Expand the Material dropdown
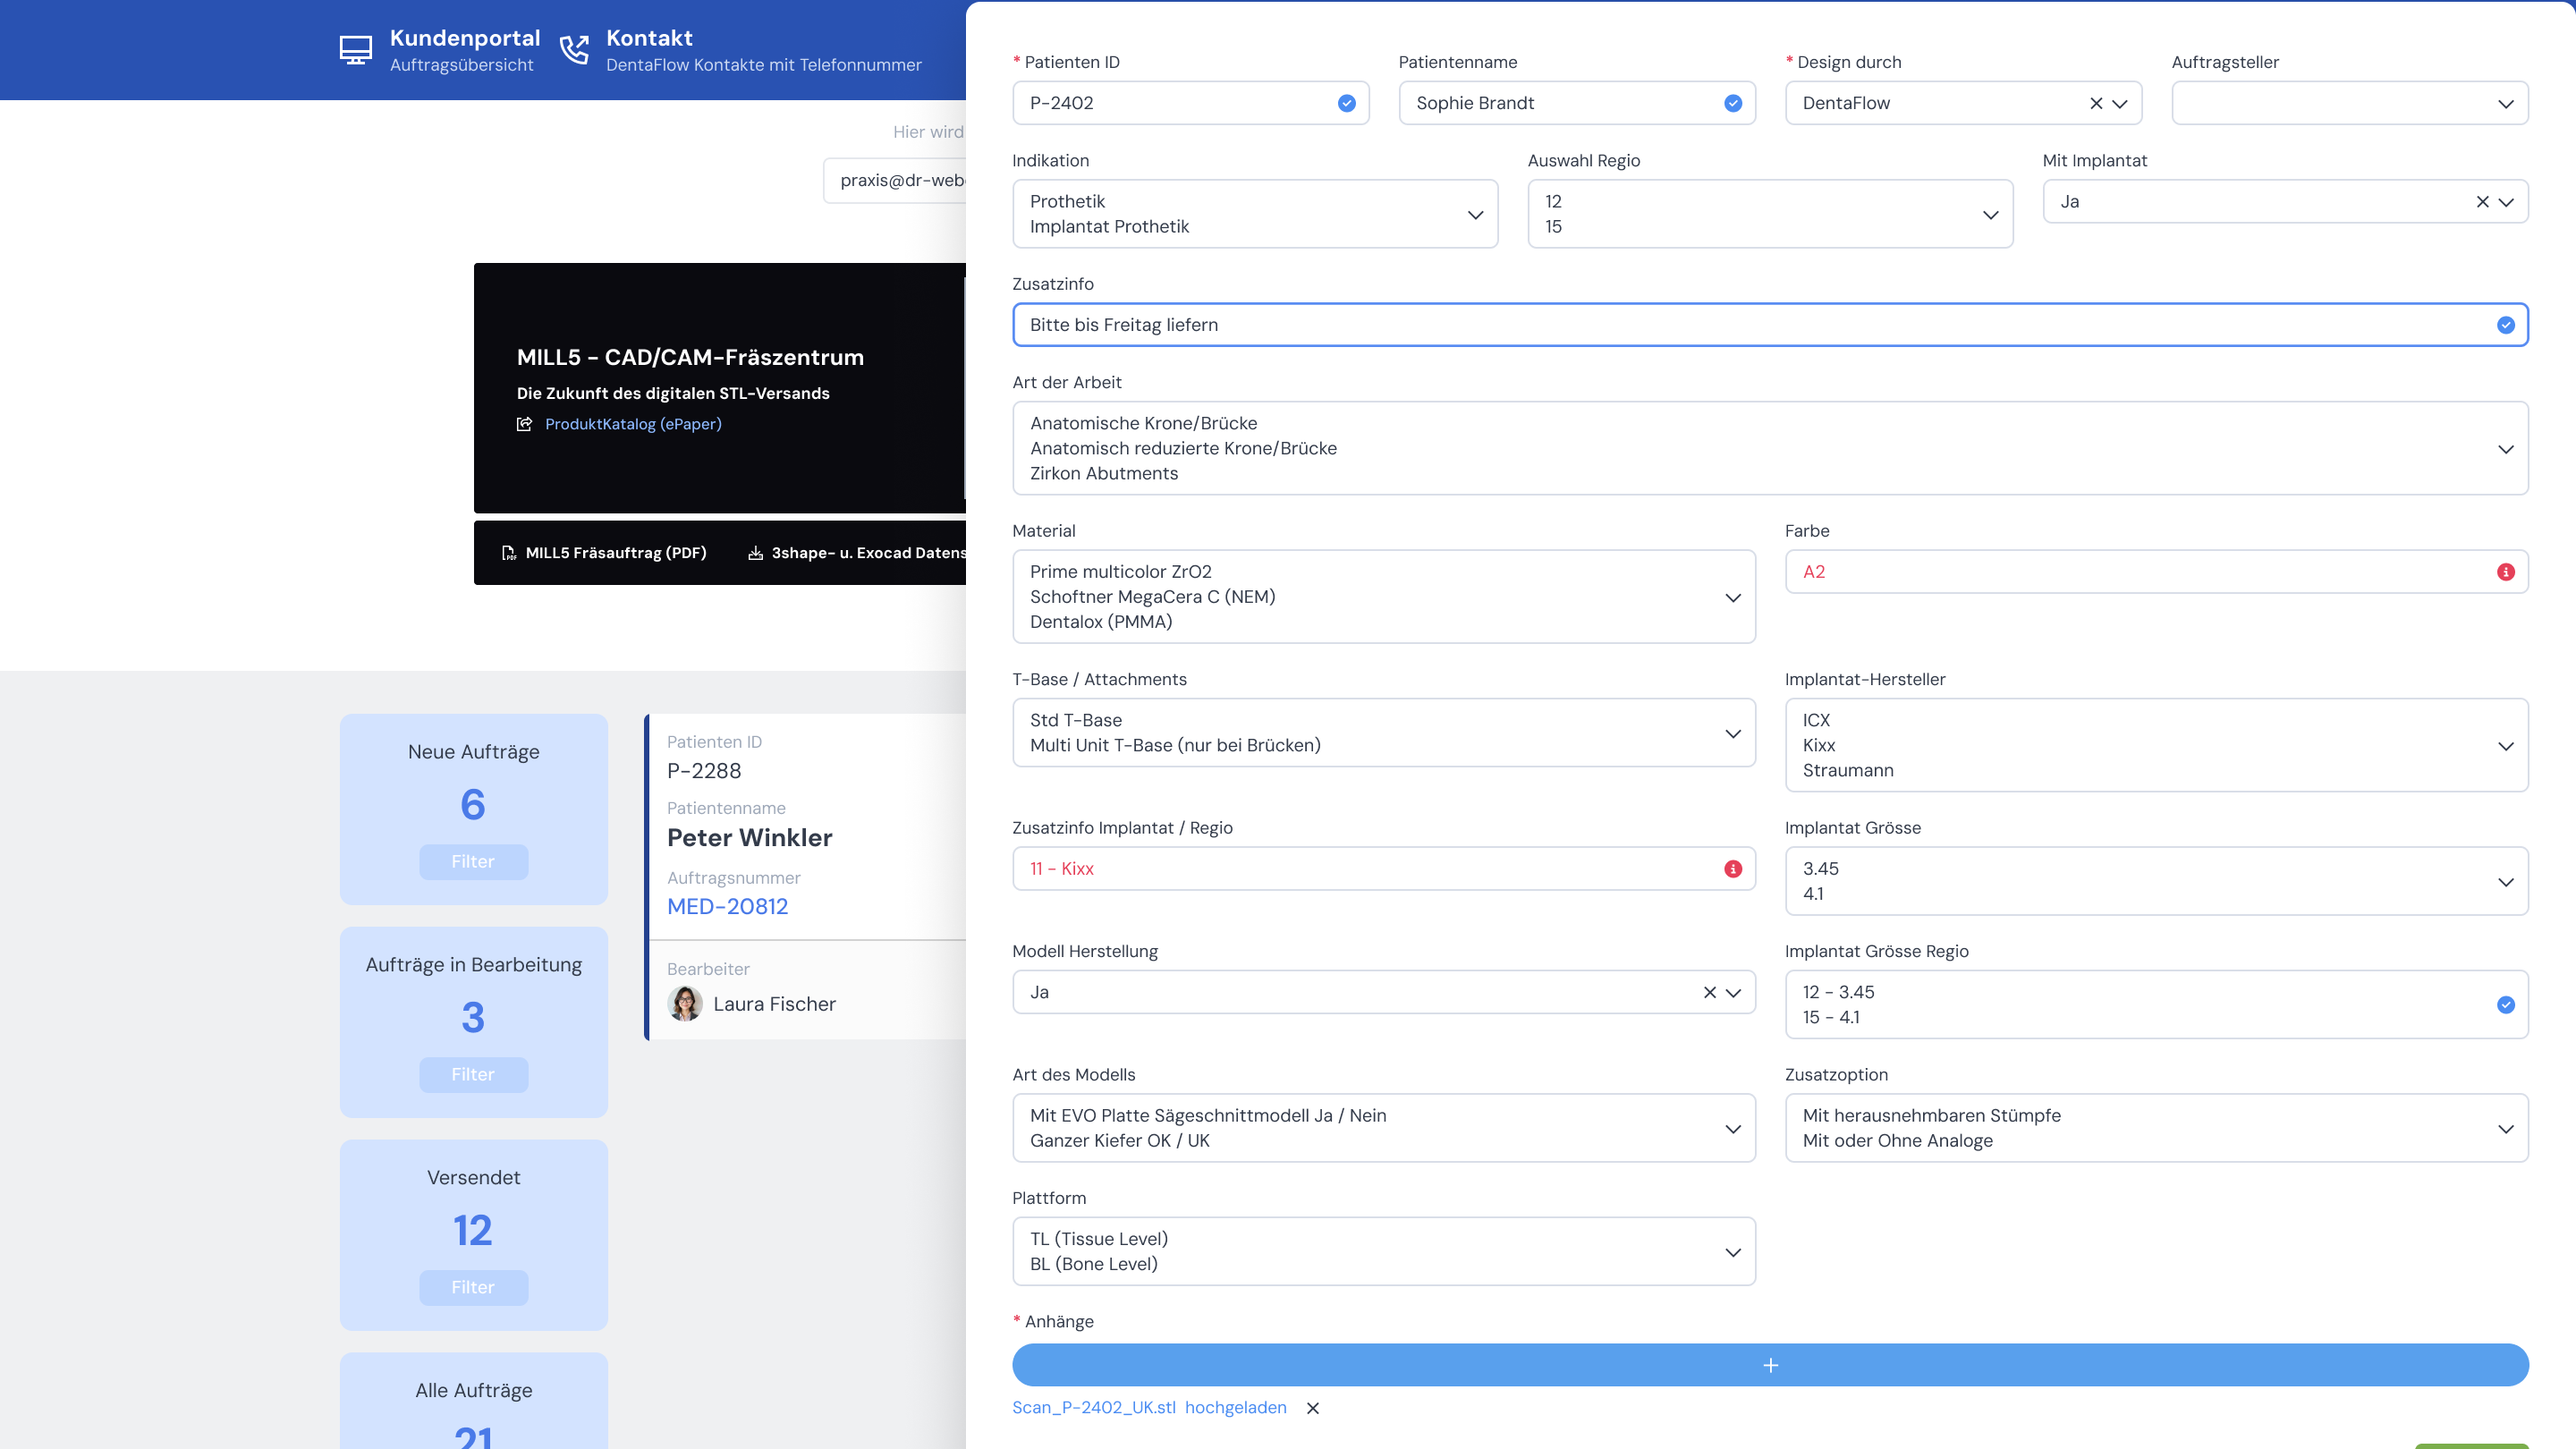Screen dimensions: 2576x1449 (x=1384, y=597)
